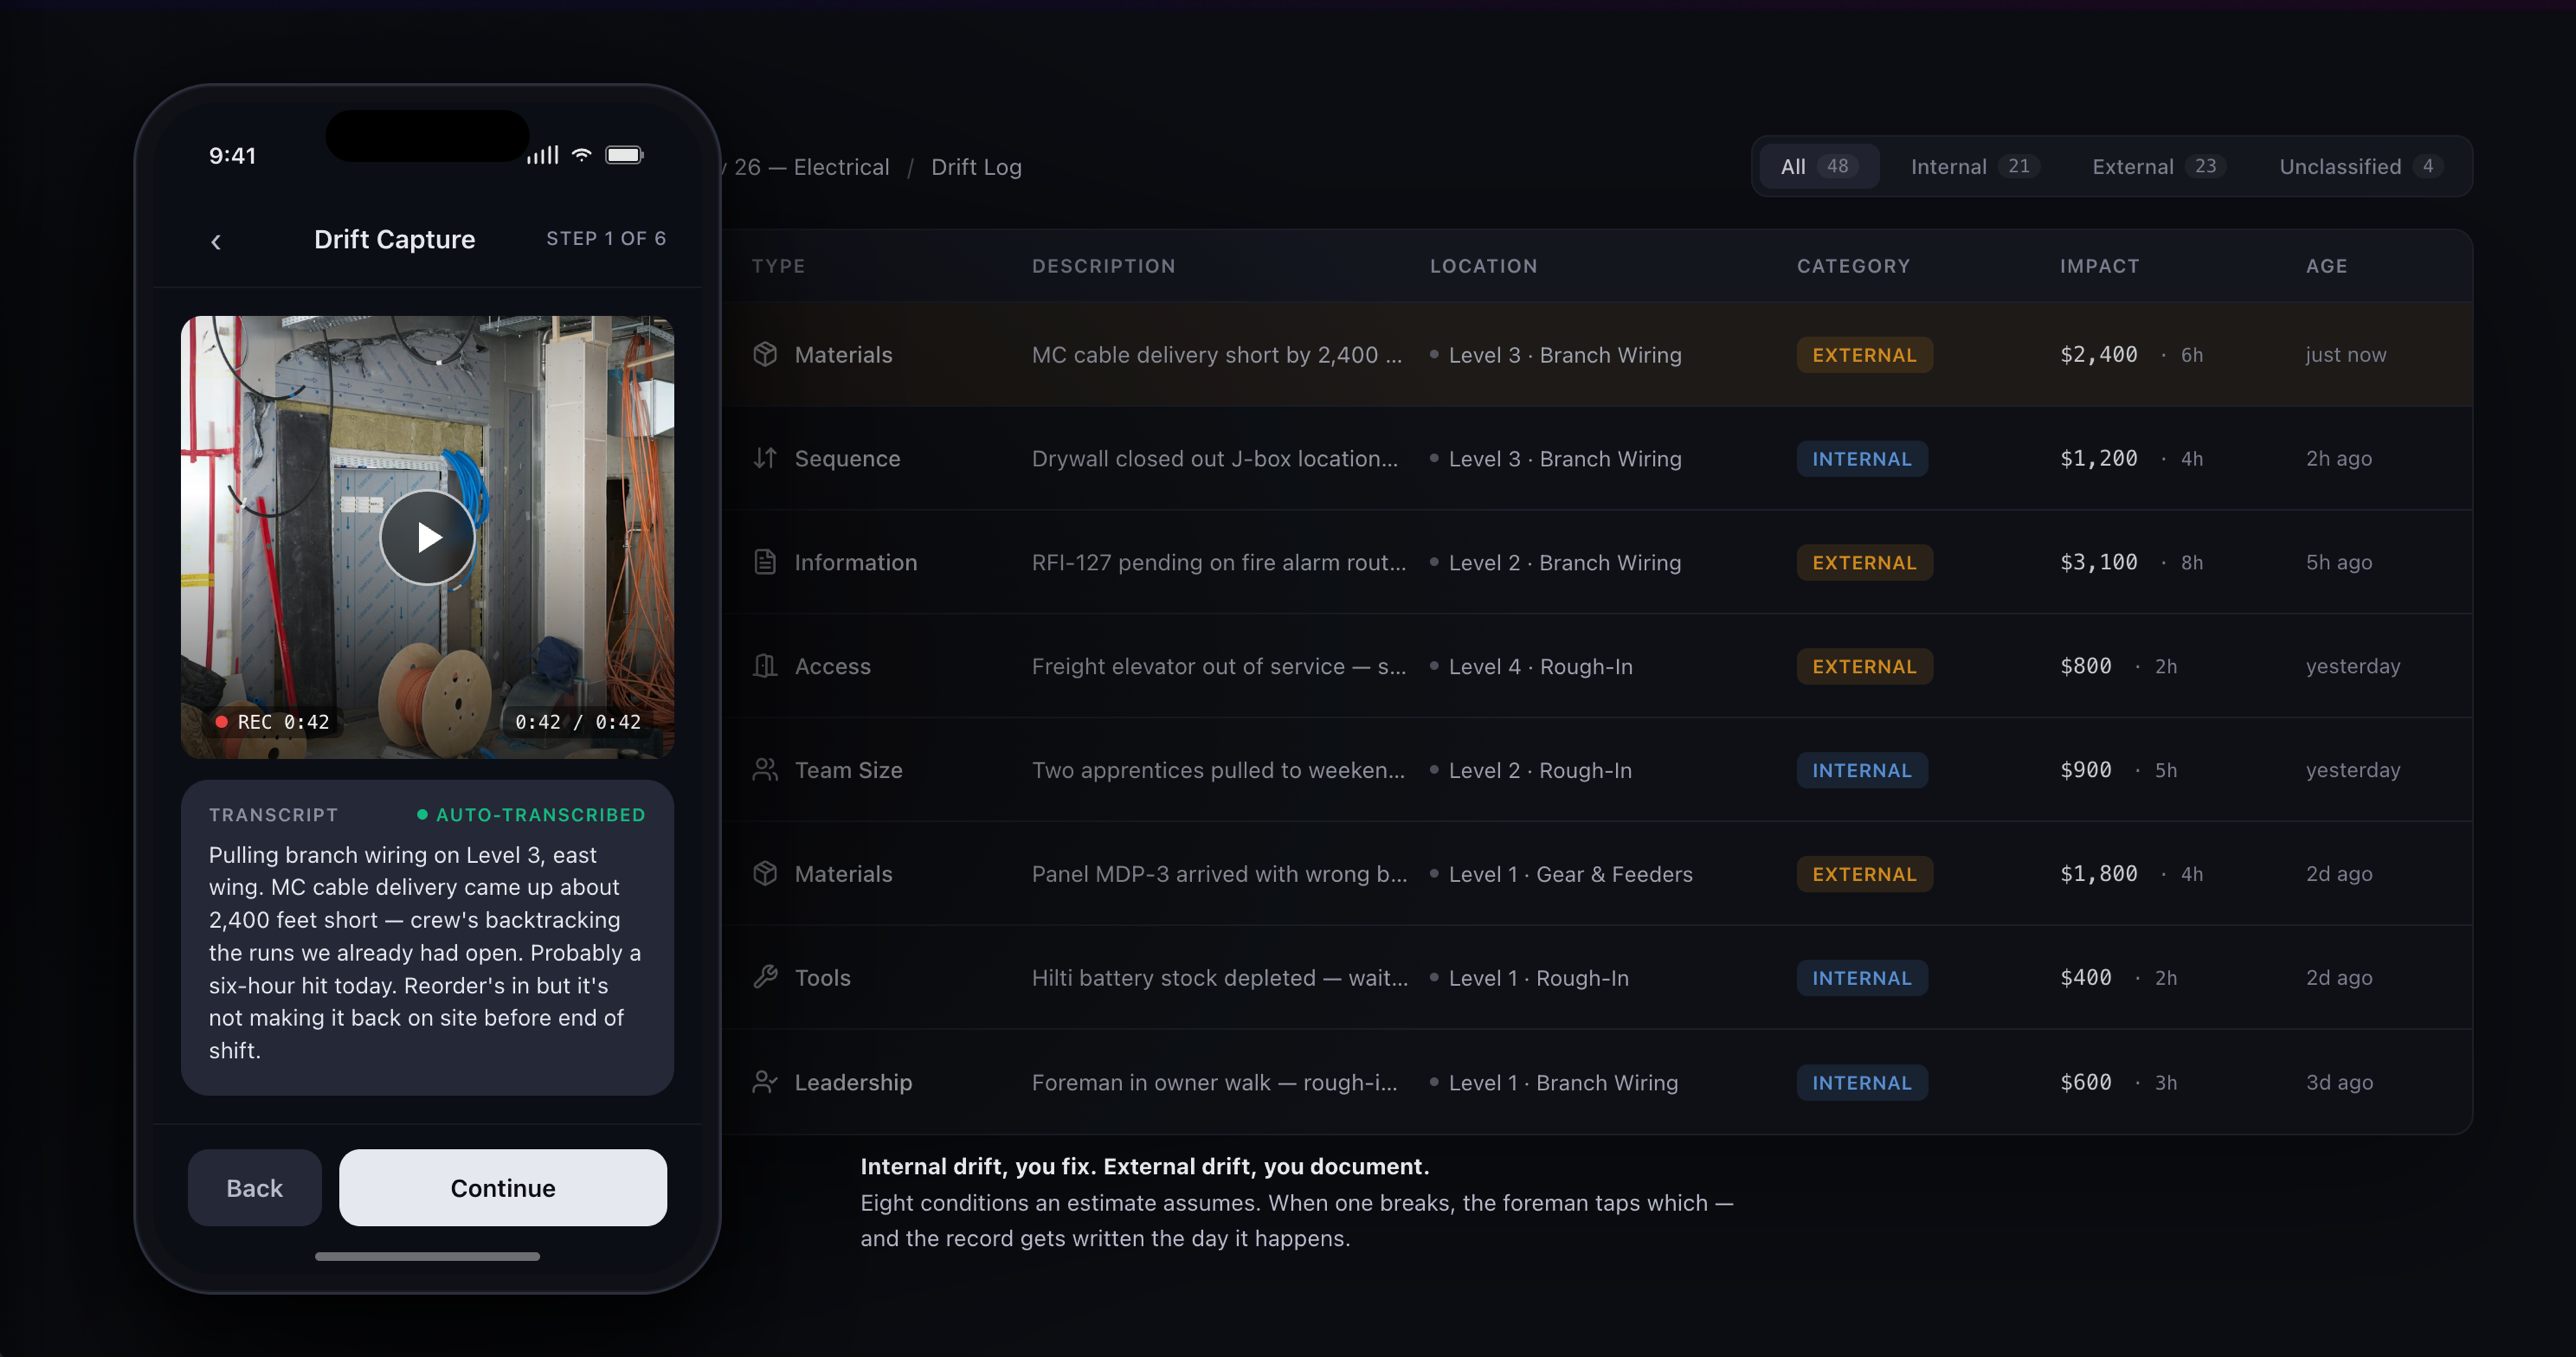
Task: Click the Sequence arrows icon
Action: coord(765,459)
